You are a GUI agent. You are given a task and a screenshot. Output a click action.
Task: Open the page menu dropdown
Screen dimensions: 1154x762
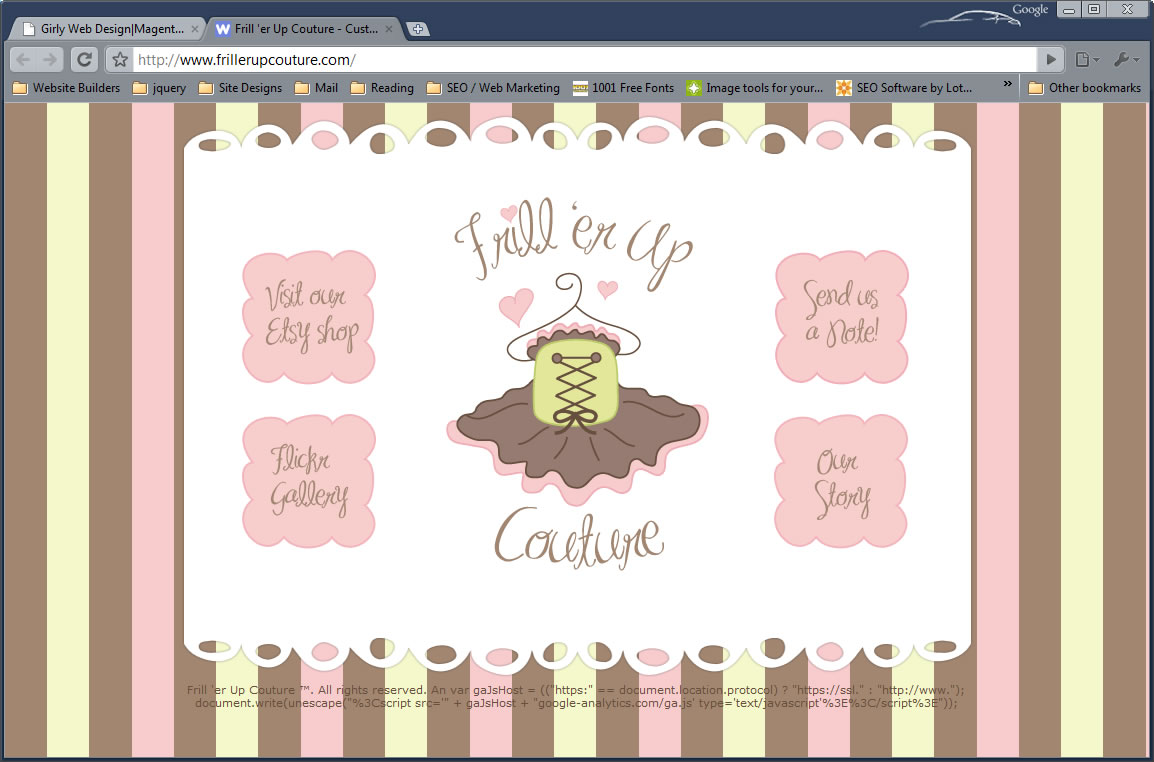pos(1086,60)
